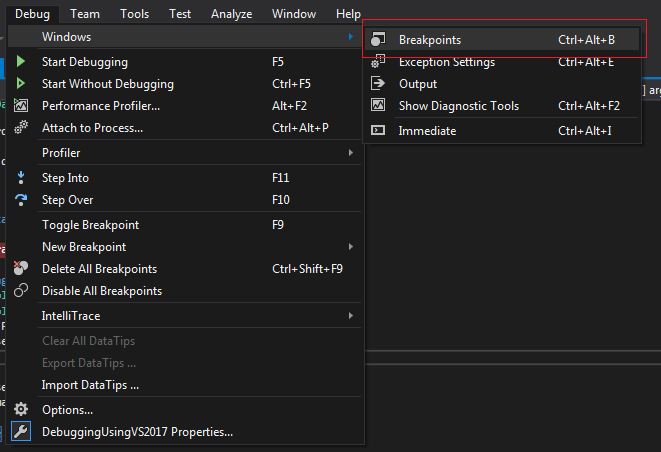Expand the New Breakpoint submenu arrow

coord(350,247)
